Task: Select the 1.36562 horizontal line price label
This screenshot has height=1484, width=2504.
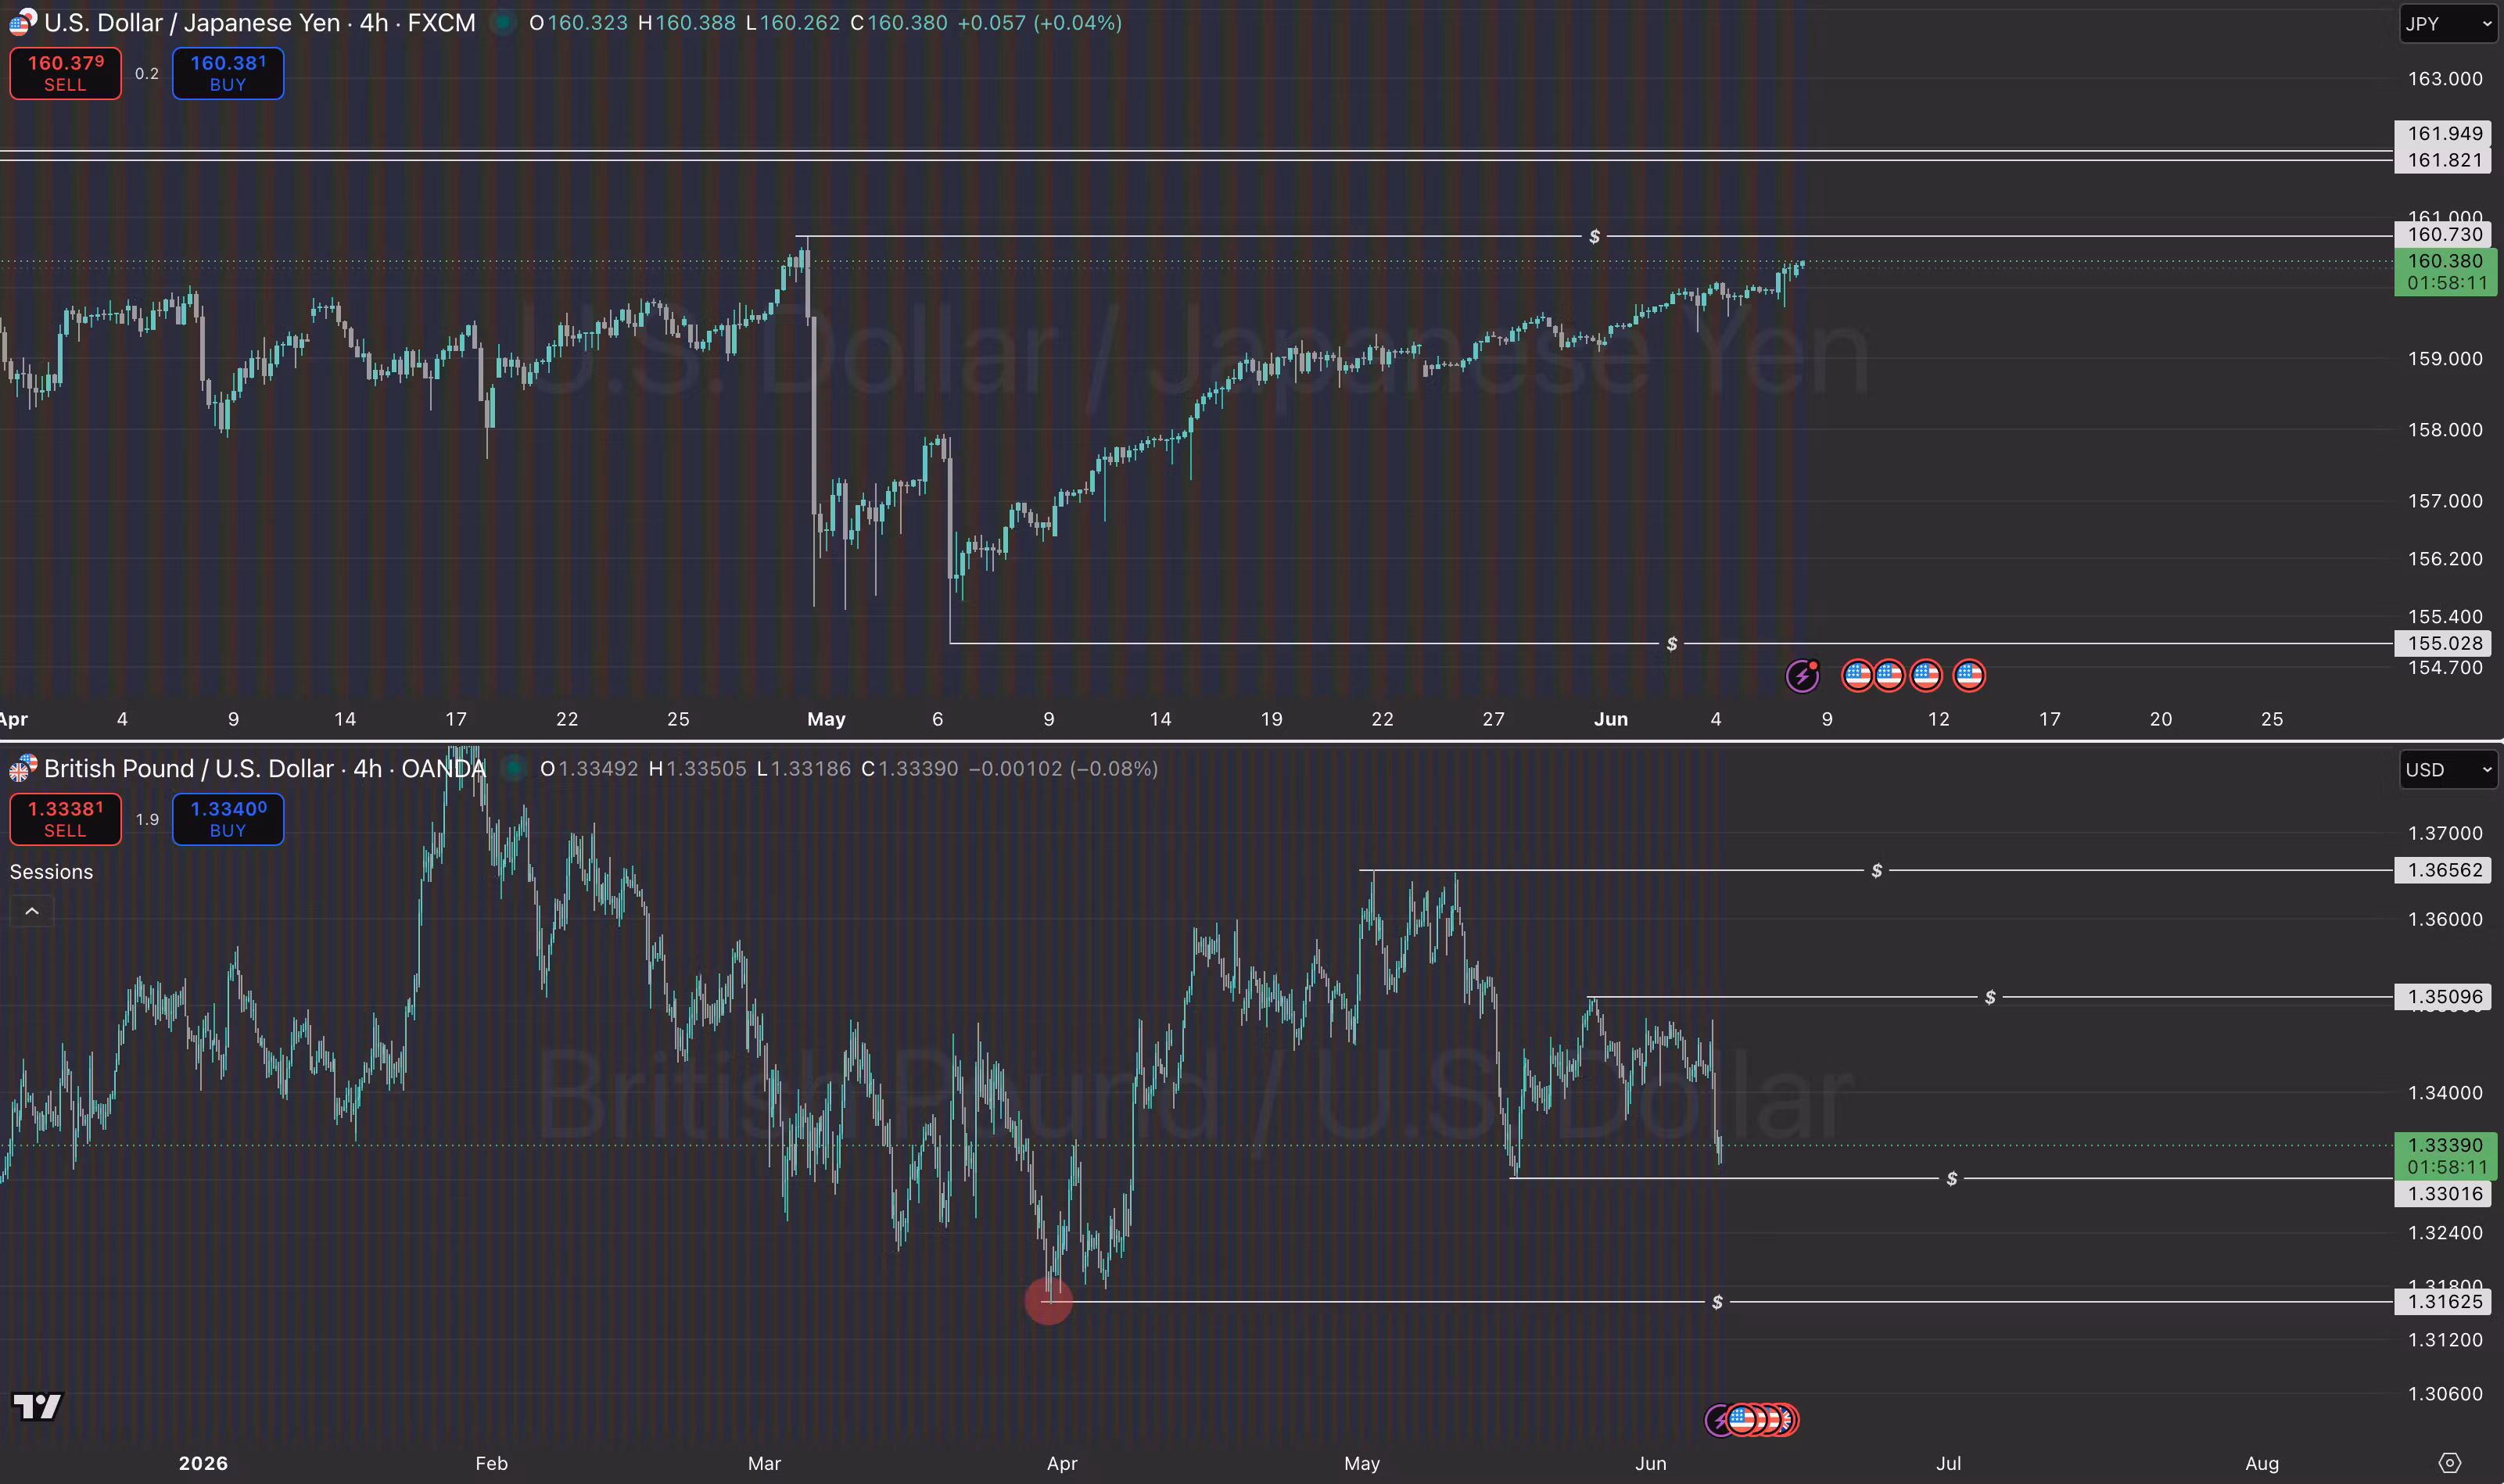Action: tap(2444, 870)
